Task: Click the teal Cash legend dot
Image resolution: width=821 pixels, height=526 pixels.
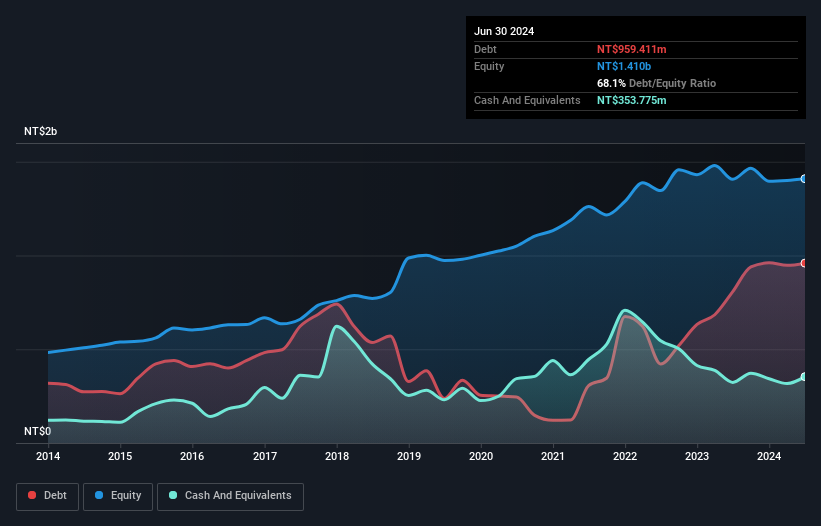Action: pyautogui.click(x=173, y=495)
